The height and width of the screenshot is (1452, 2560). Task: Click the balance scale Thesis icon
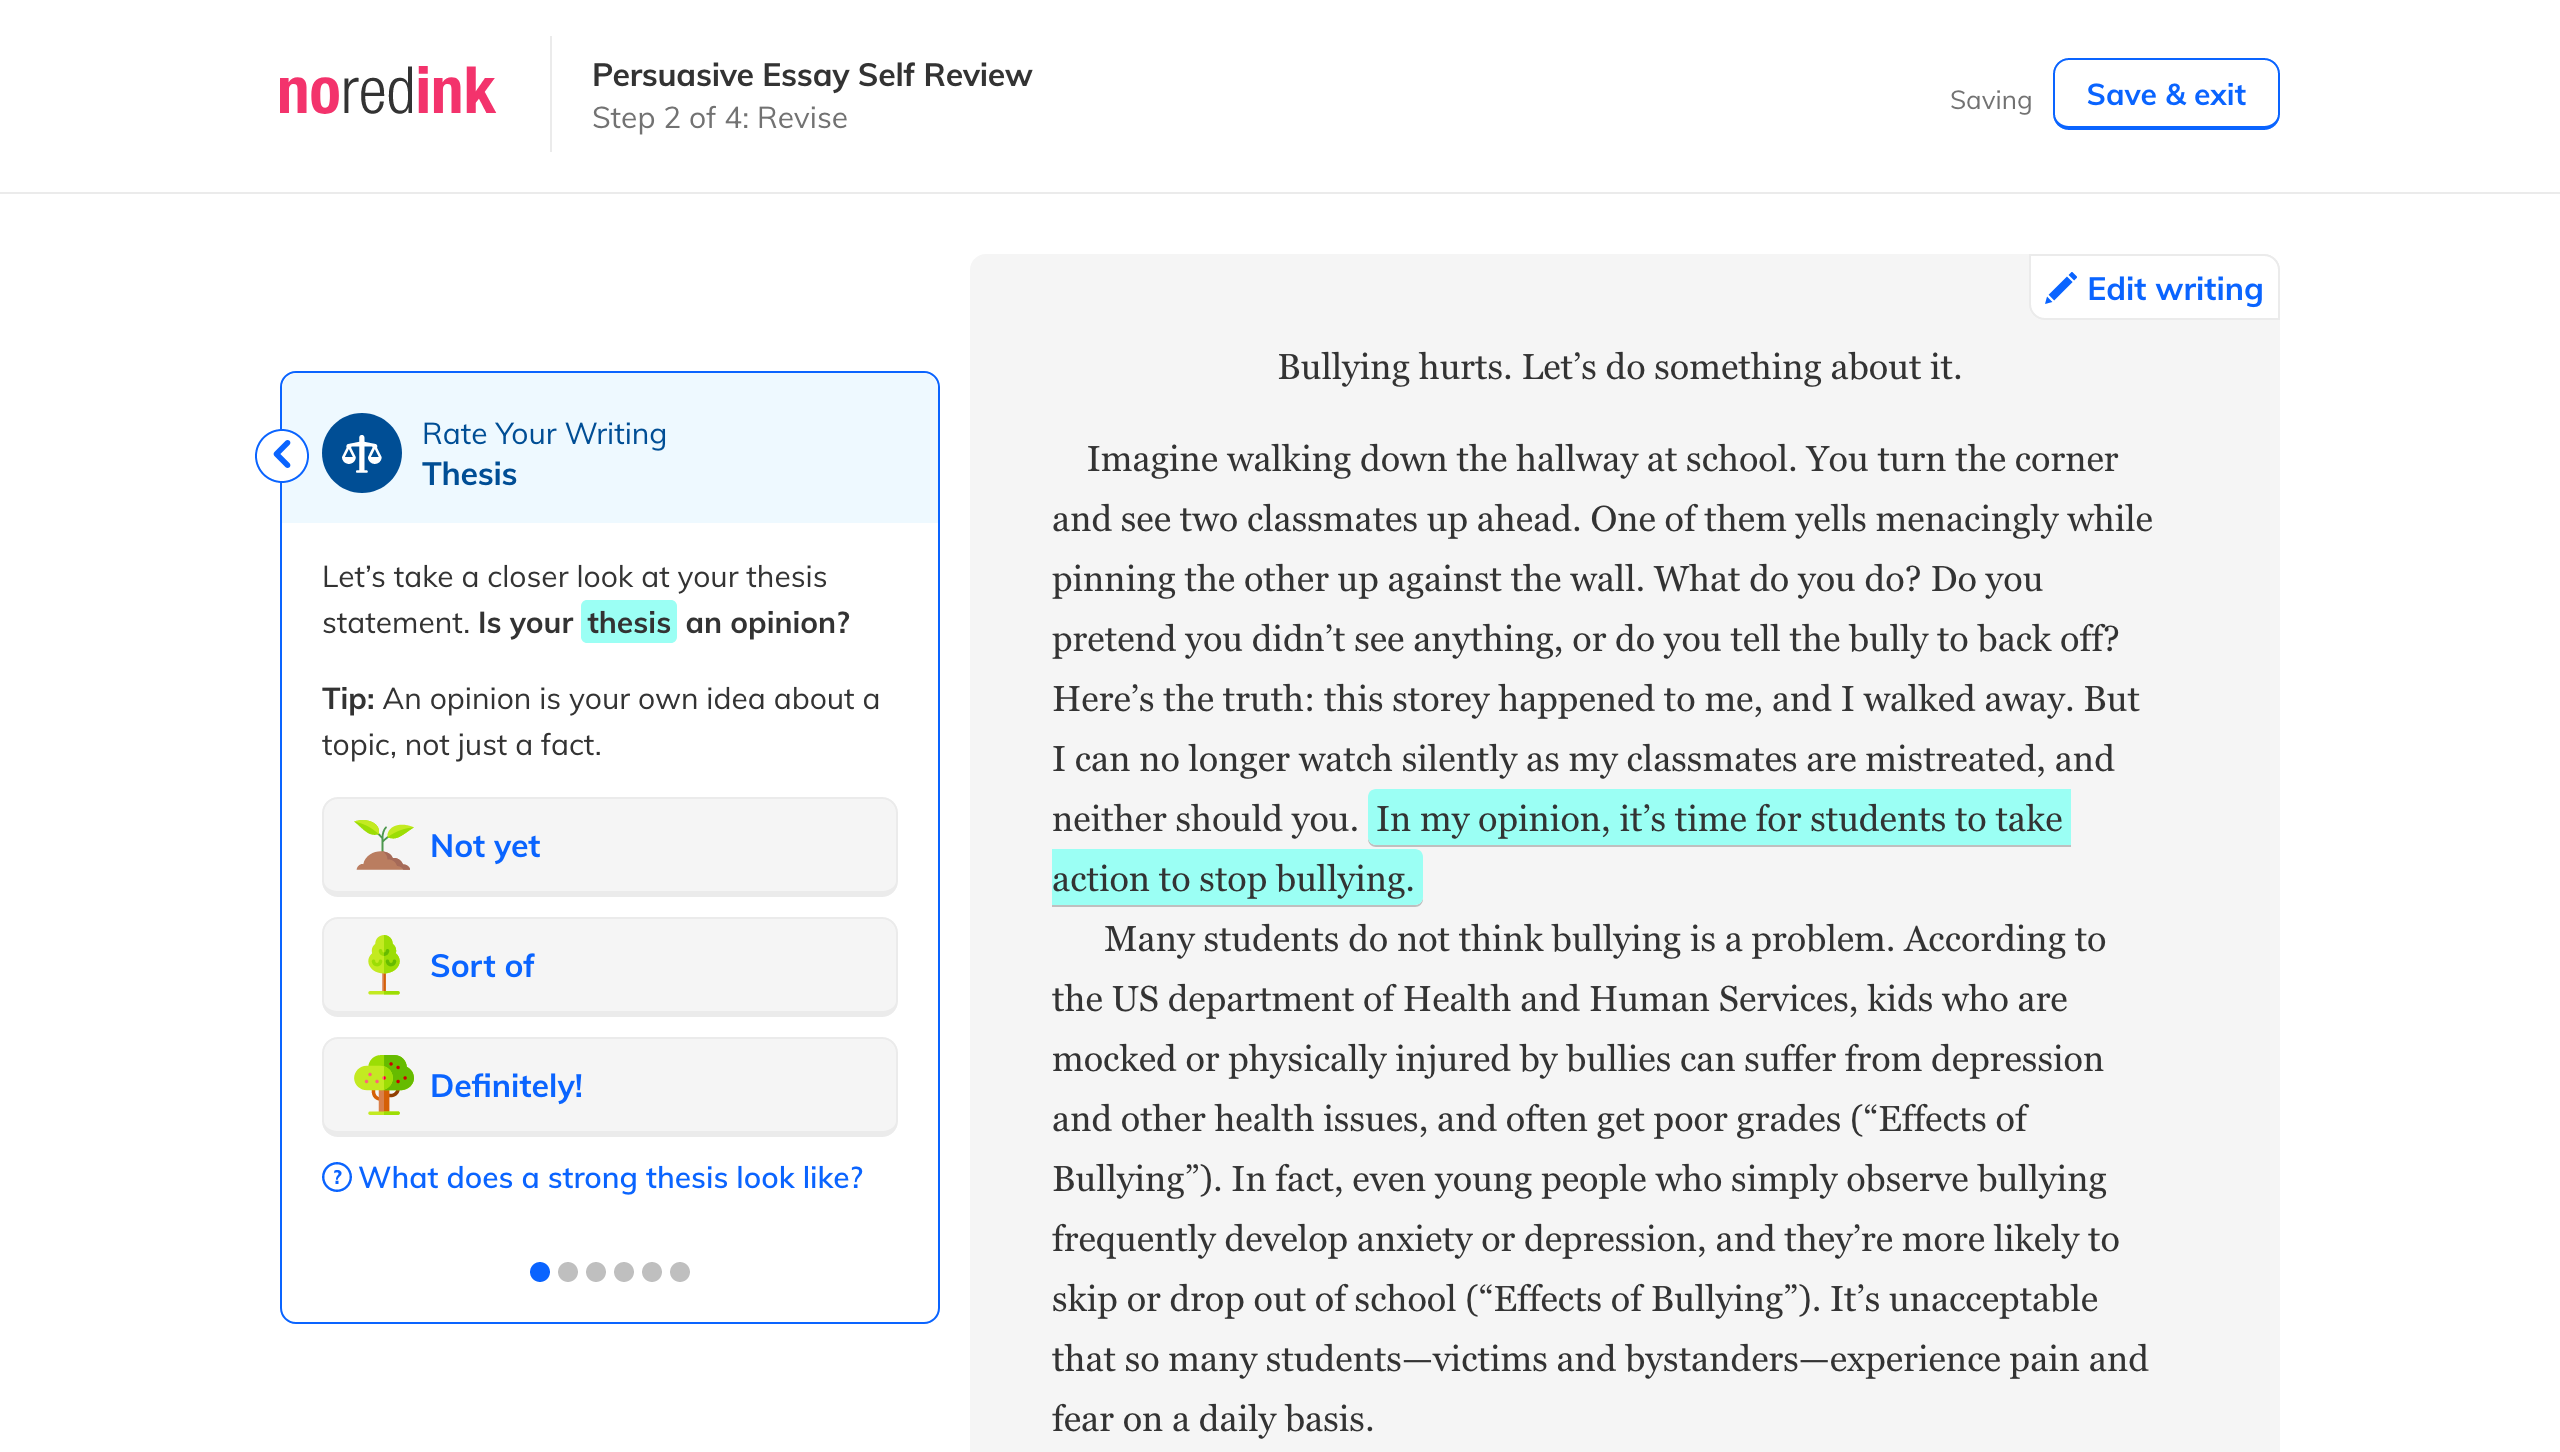pyautogui.click(x=362, y=454)
